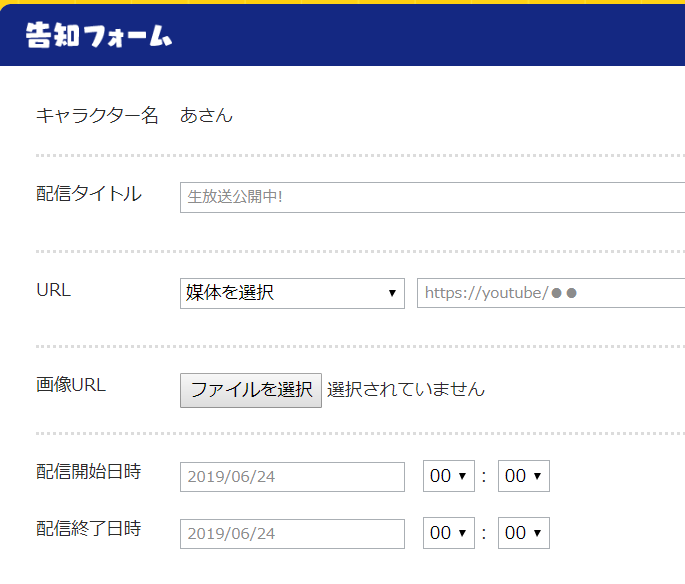
Task: Open the start hour dropdown
Action: click(449, 476)
